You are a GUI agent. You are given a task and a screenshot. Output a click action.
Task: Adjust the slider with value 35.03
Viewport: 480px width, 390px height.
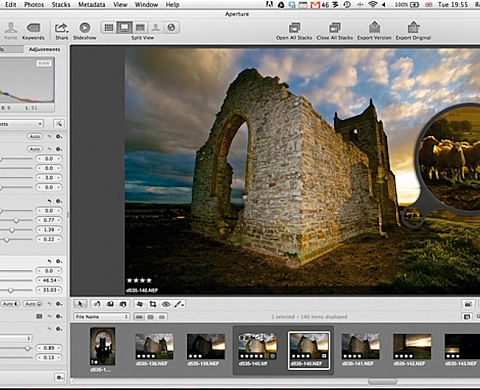[10, 290]
